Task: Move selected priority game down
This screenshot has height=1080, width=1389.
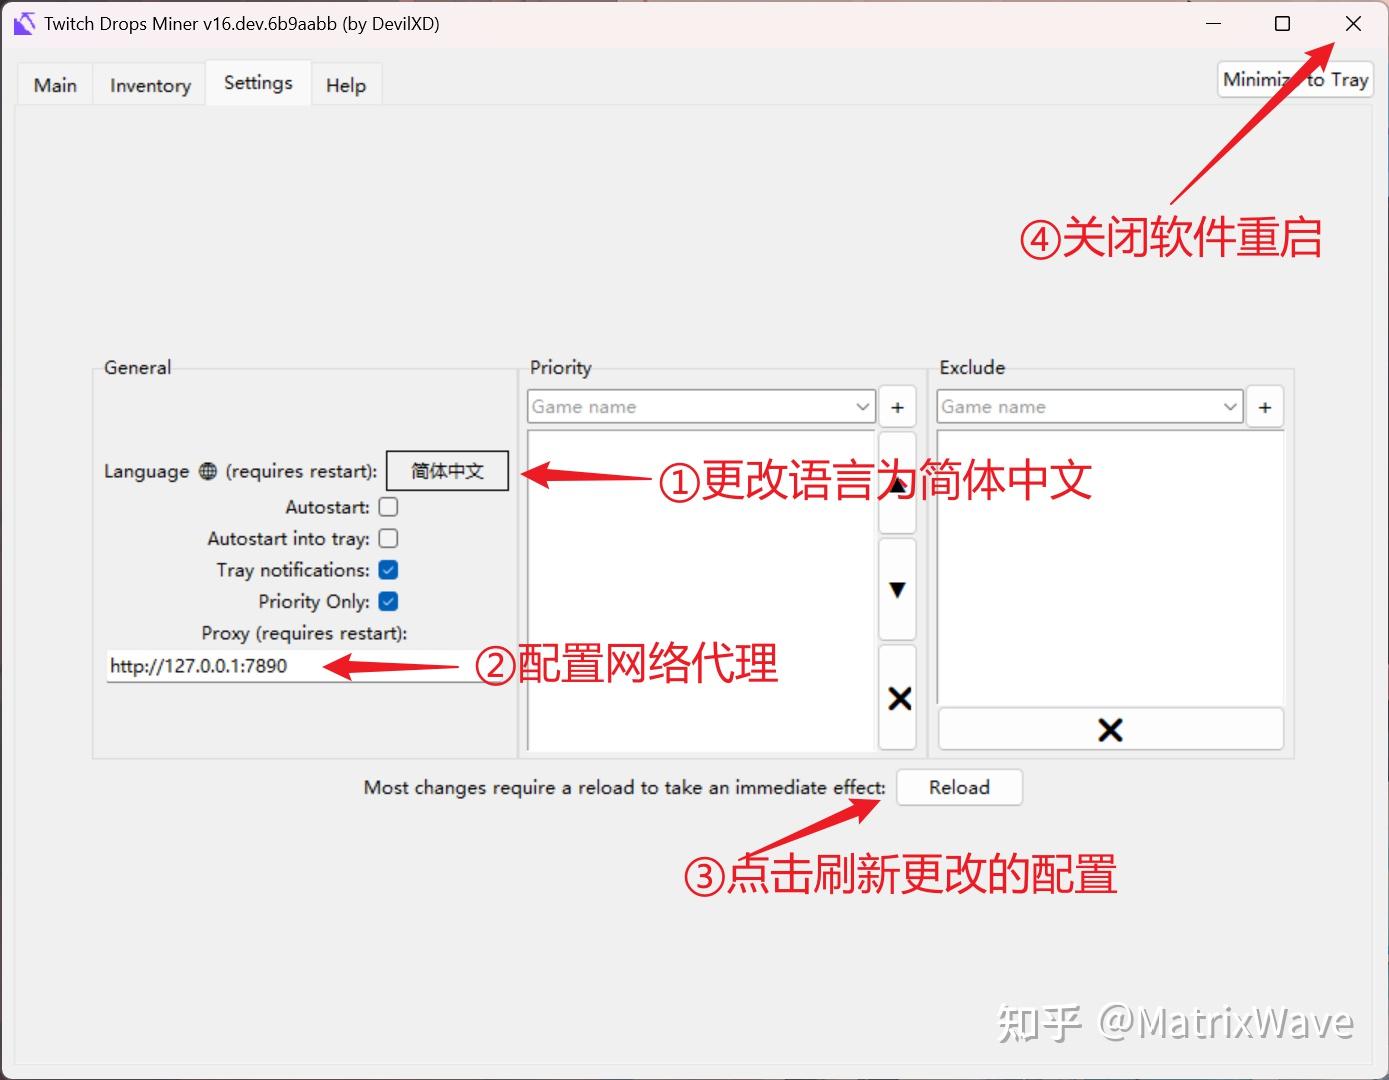Action: (x=897, y=590)
